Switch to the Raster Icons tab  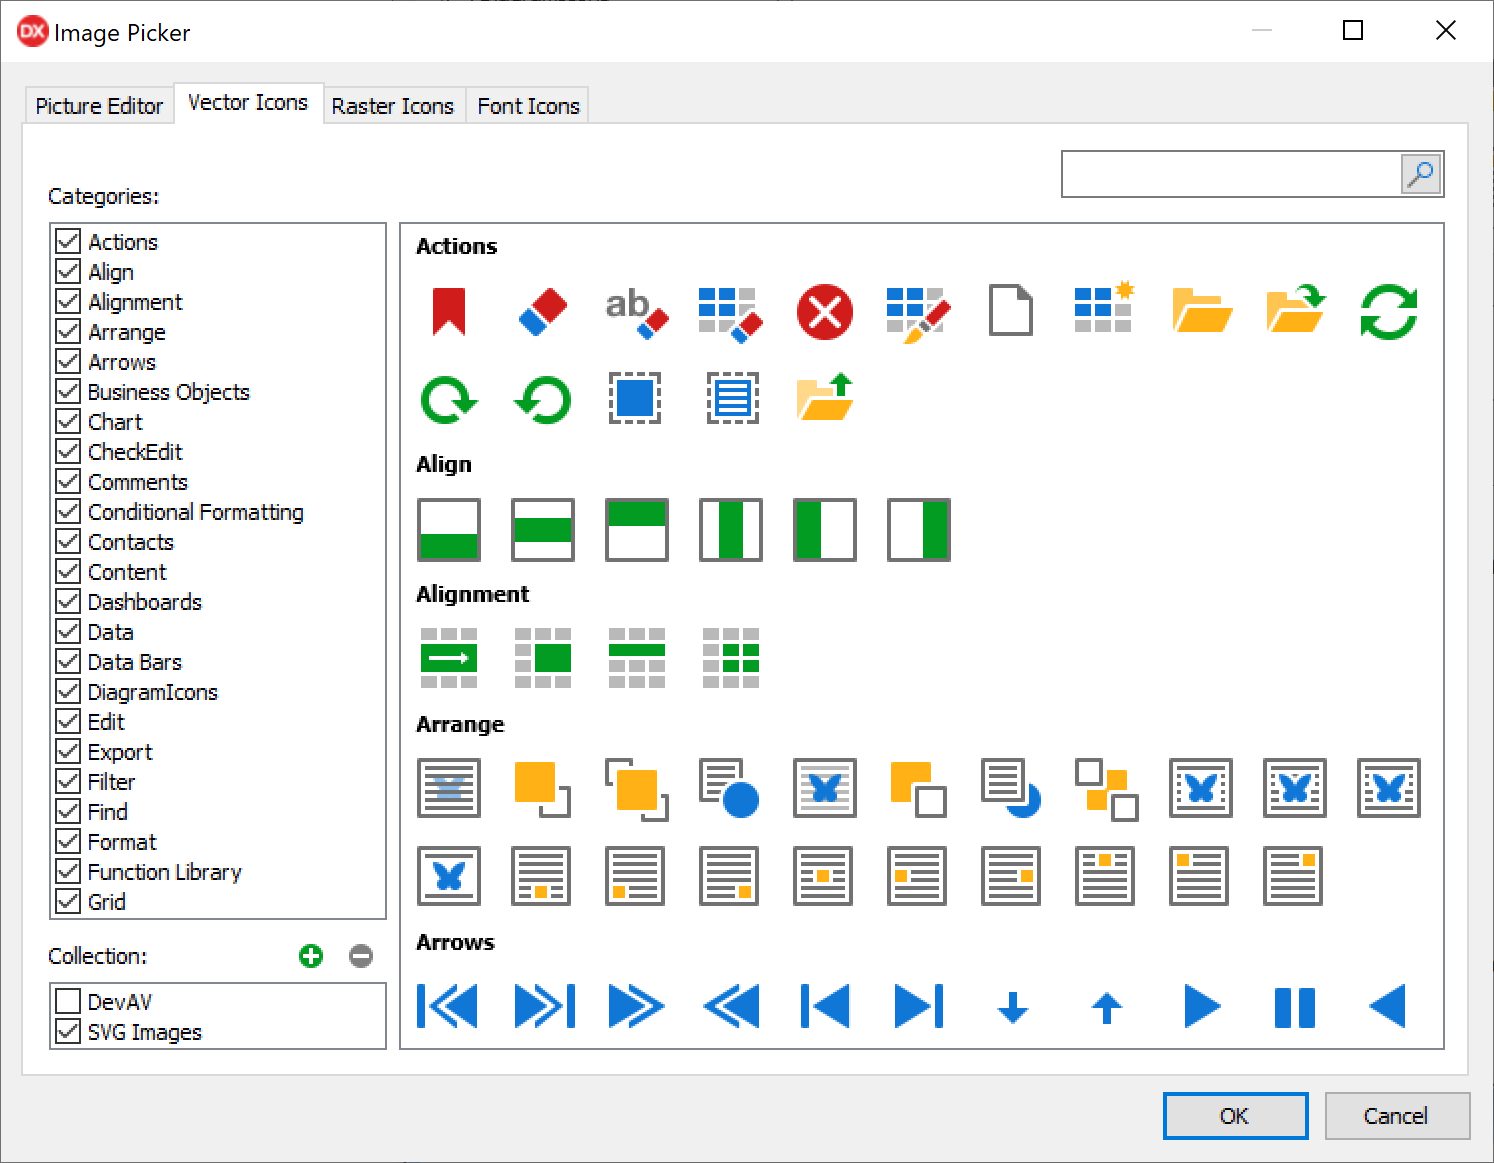click(x=393, y=106)
